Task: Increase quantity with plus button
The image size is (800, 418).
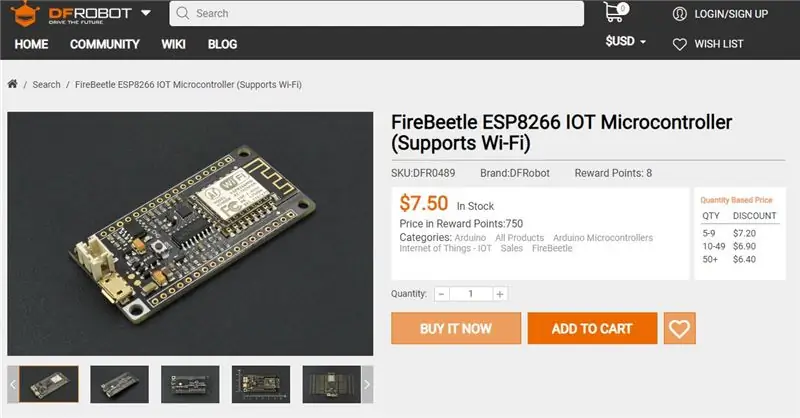Action: 500,294
